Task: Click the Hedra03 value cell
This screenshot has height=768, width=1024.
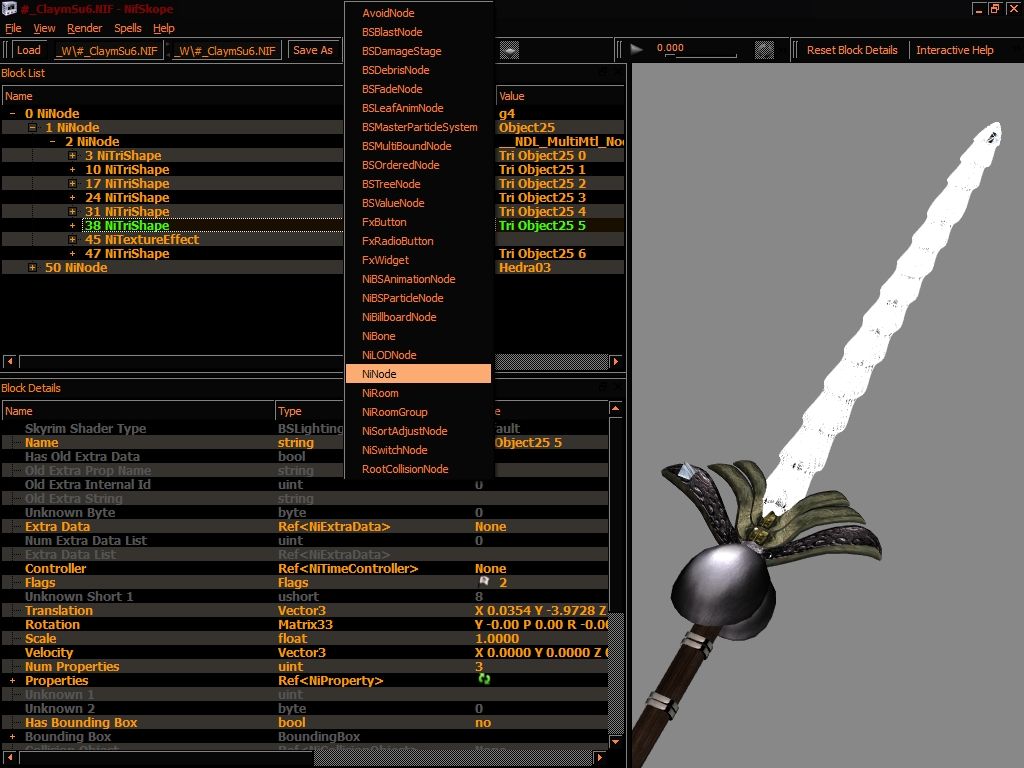Action: click(525, 268)
